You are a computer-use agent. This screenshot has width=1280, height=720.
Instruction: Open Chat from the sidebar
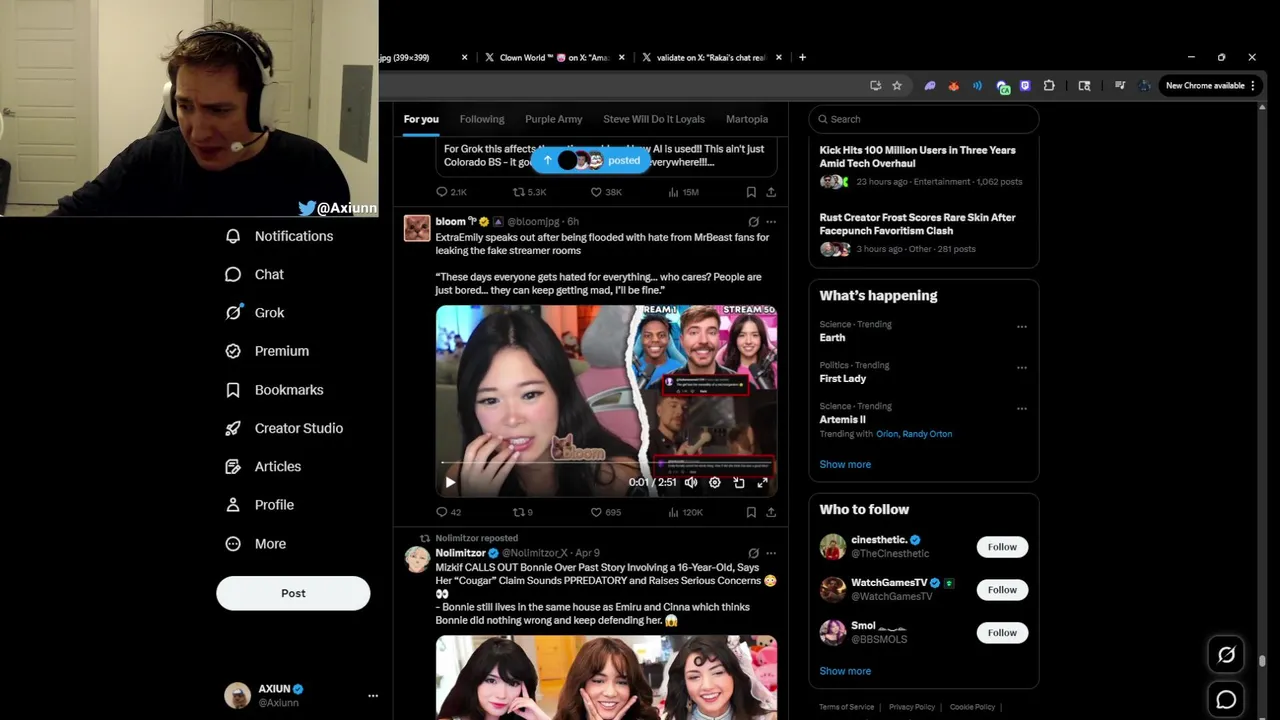[255, 274]
